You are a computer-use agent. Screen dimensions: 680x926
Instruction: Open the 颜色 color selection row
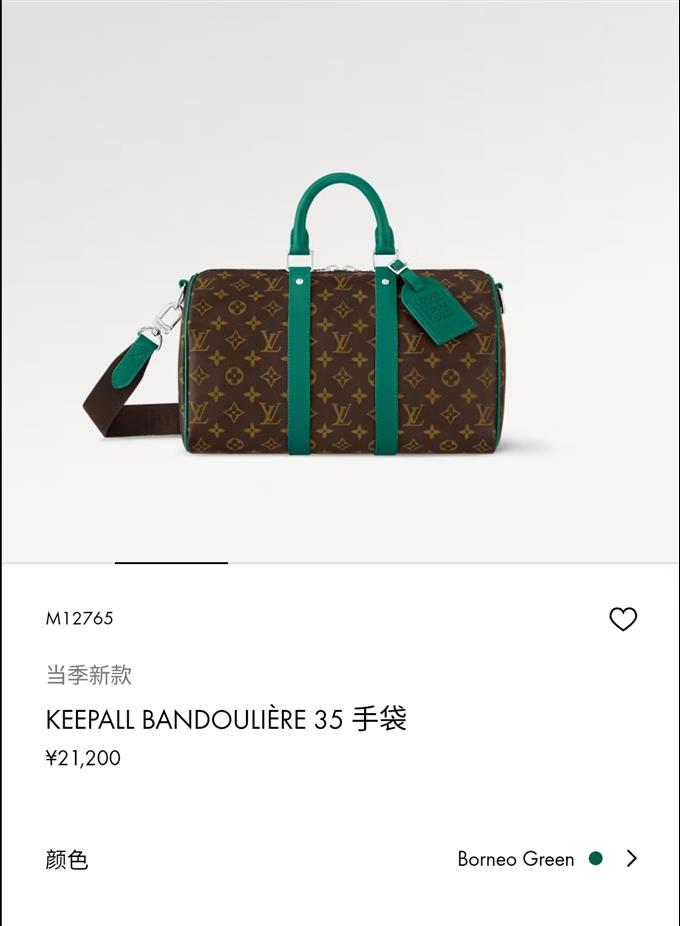pos(340,859)
